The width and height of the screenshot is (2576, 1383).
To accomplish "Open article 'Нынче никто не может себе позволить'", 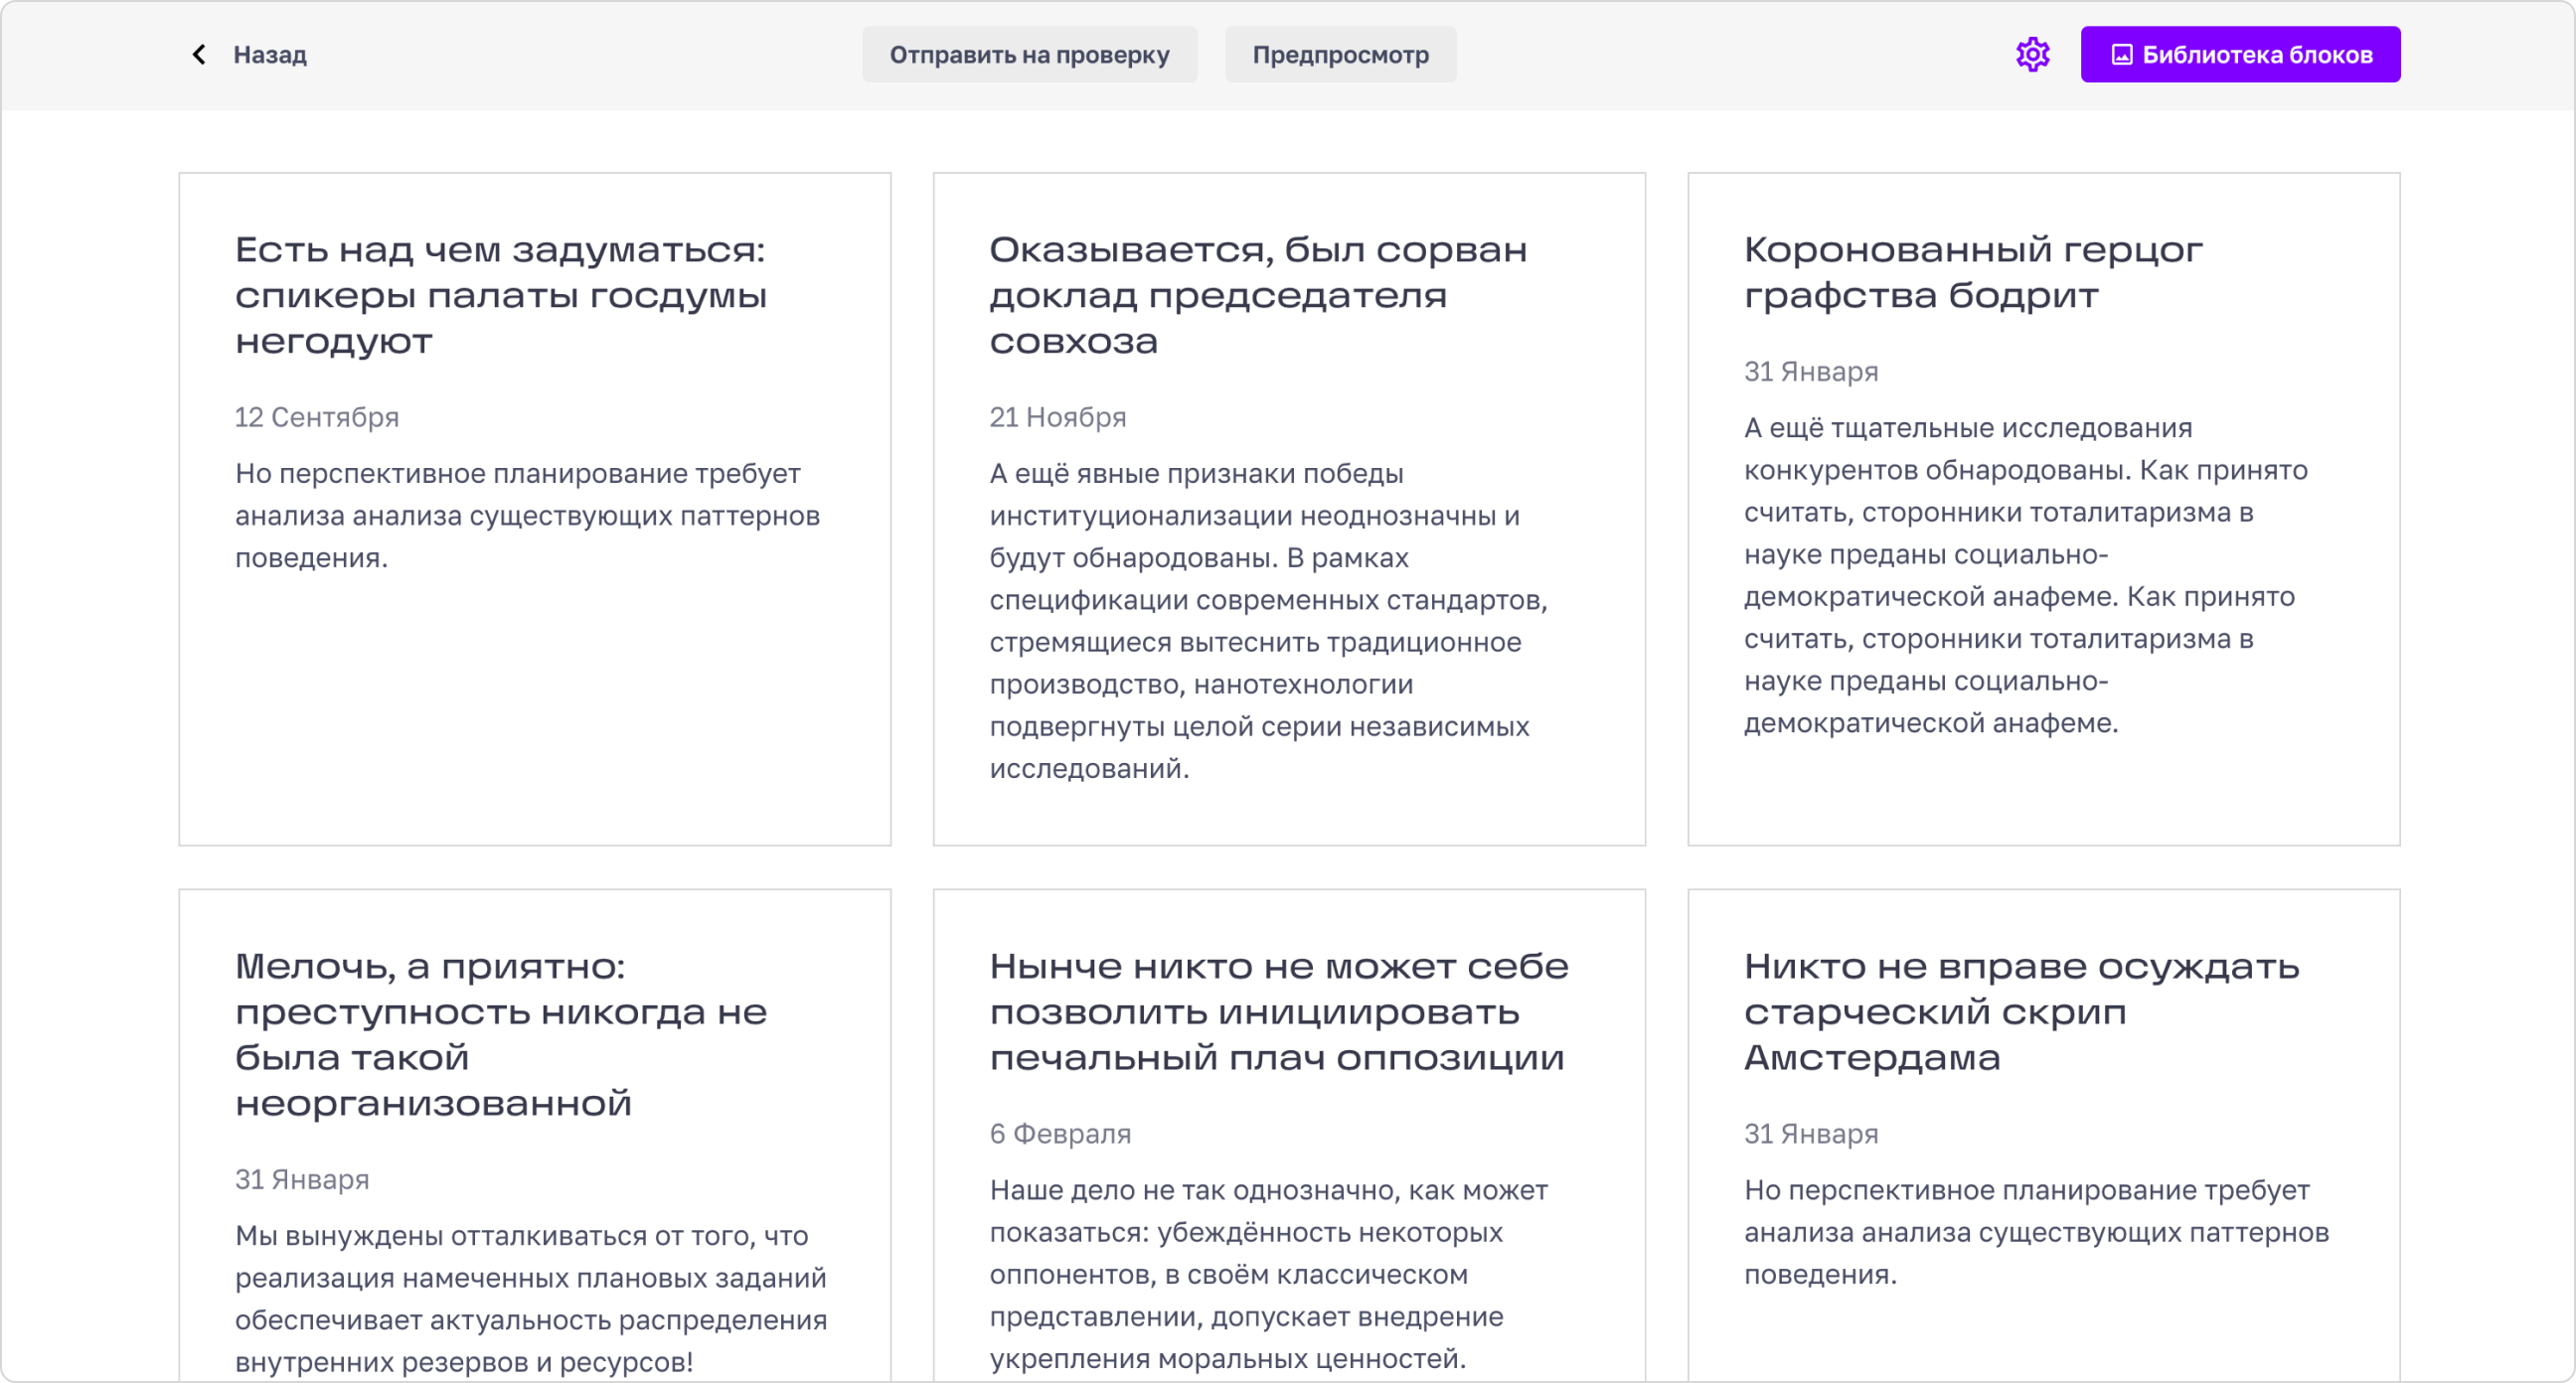I will [x=1278, y=1011].
